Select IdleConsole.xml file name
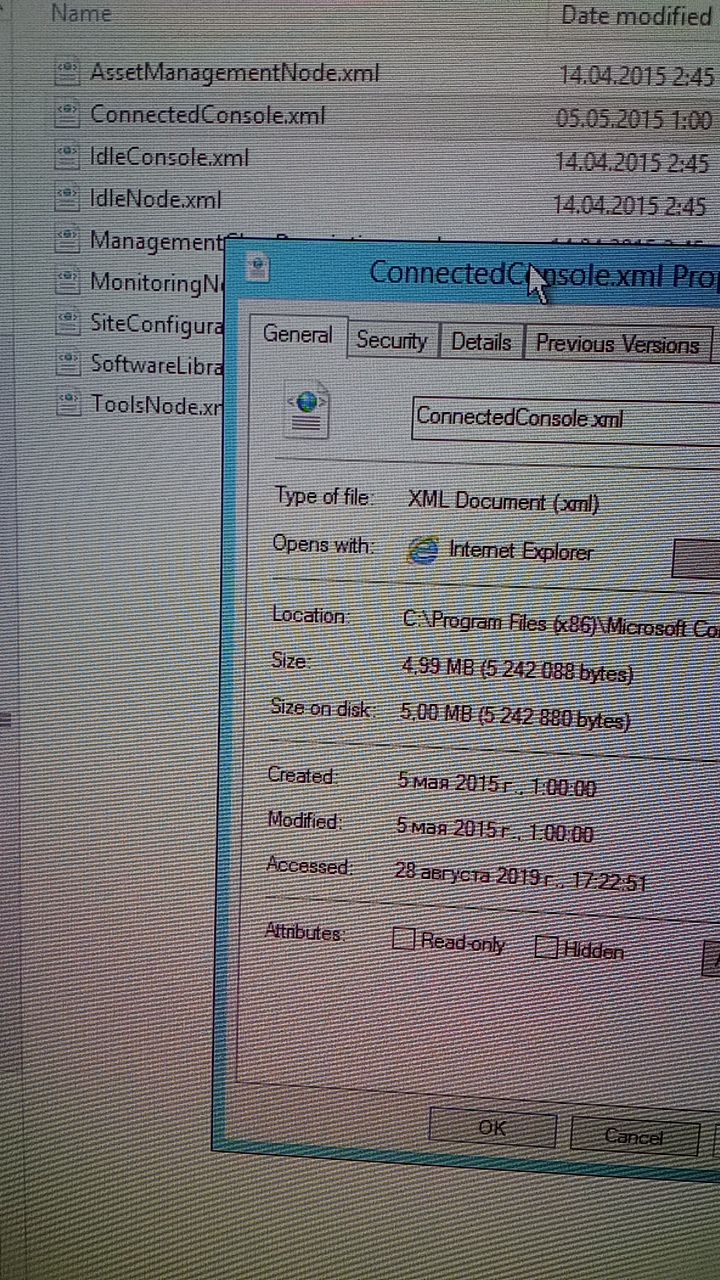The width and height of the screenshot is (720, 1280). point(169,157)
